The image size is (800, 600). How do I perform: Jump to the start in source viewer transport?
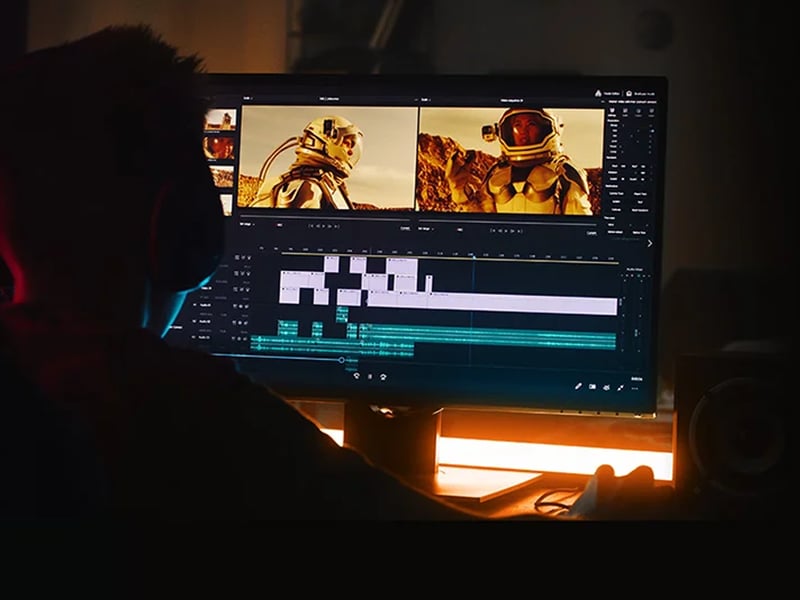tap(311, 226)
